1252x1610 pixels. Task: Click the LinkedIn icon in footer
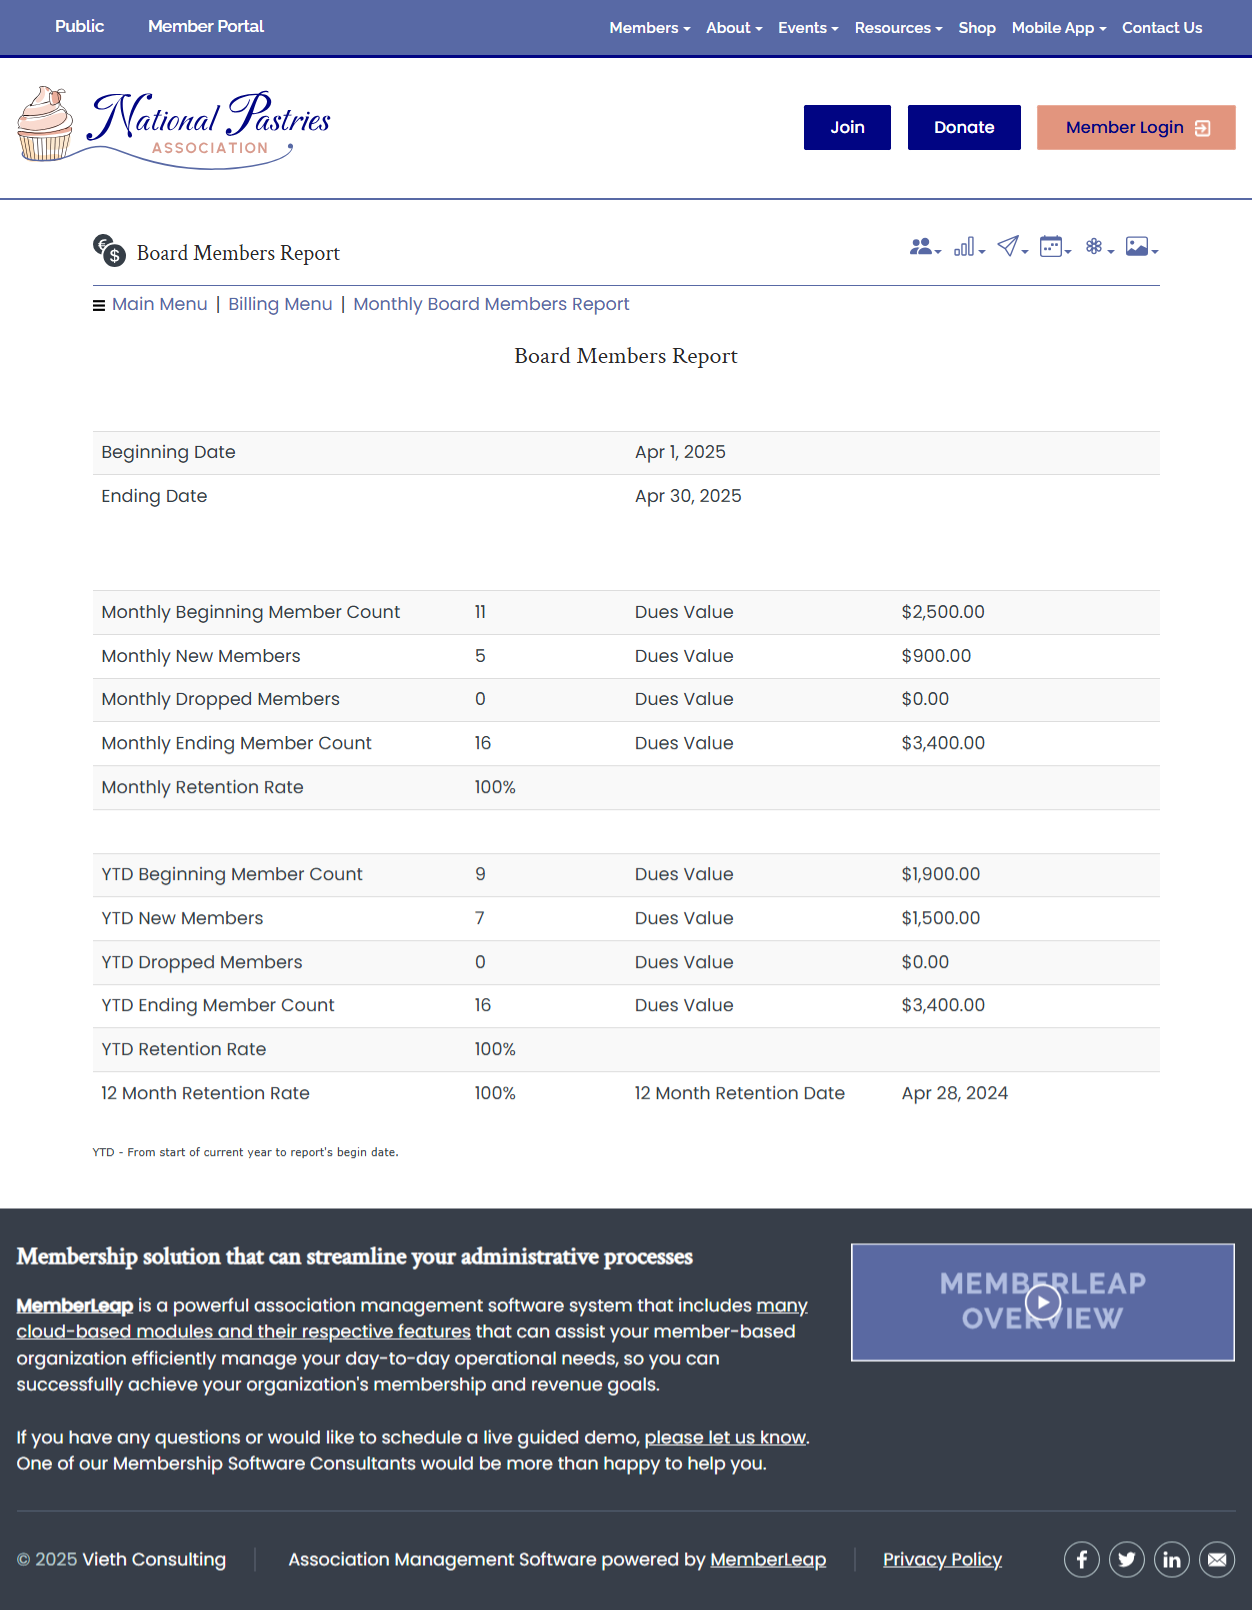tap(1172, 1559)
